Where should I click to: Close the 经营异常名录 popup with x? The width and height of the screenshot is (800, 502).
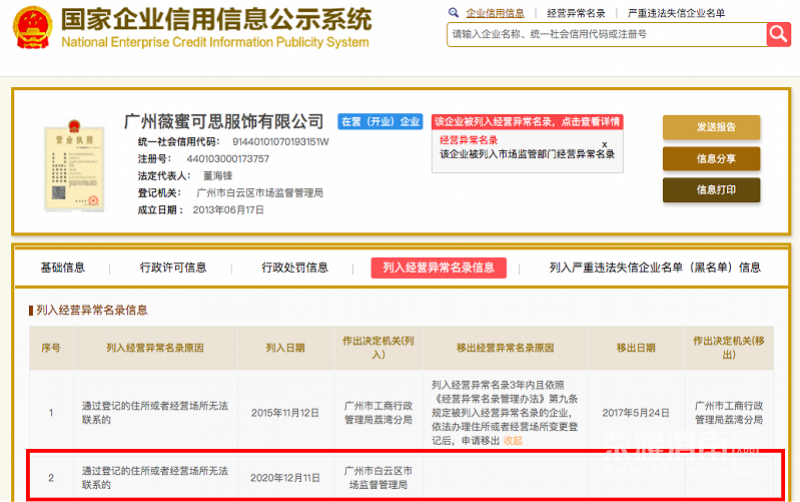click(x=604, y=144)
